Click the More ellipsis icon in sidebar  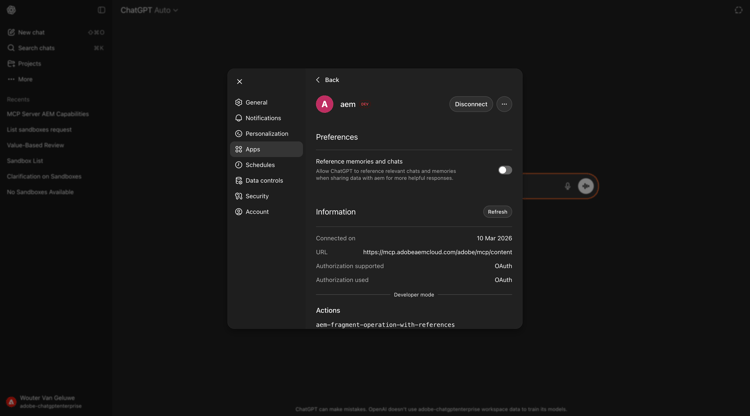coord(11,79)
